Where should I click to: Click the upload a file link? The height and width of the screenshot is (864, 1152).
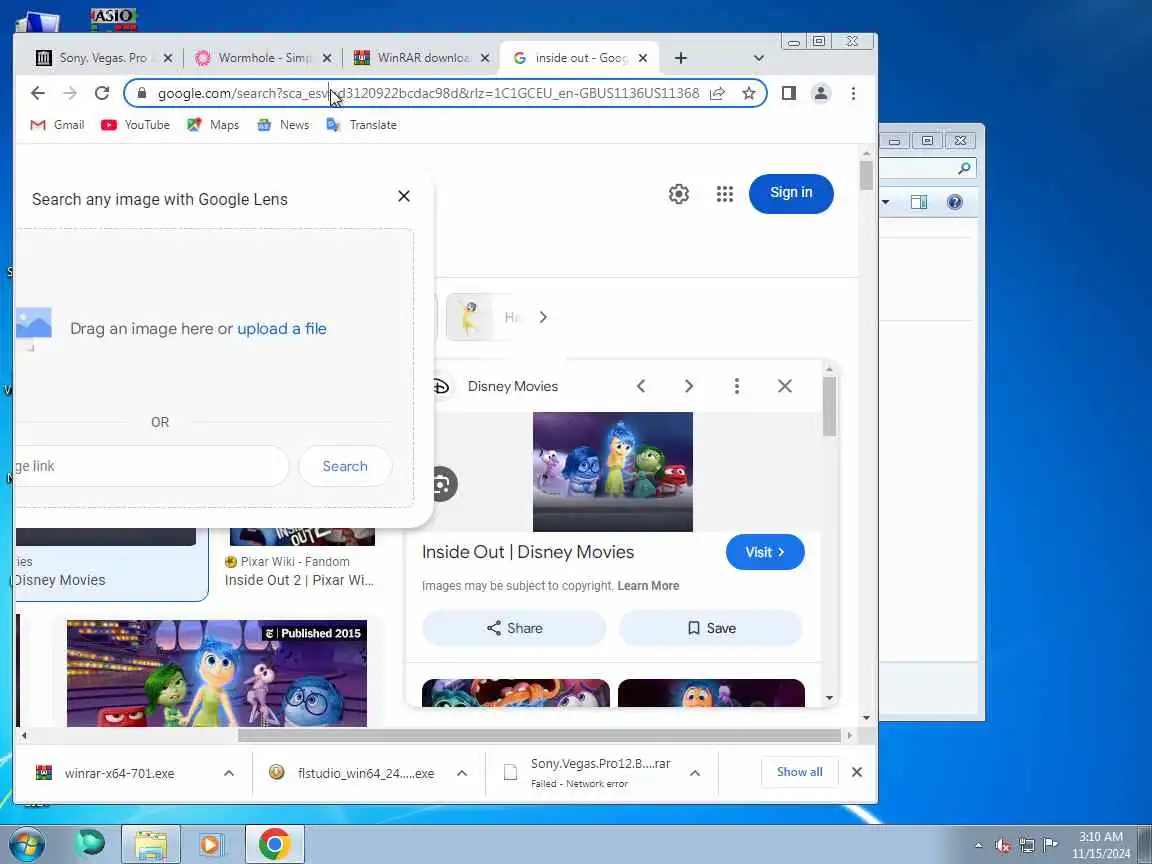(x=281, y=328)
